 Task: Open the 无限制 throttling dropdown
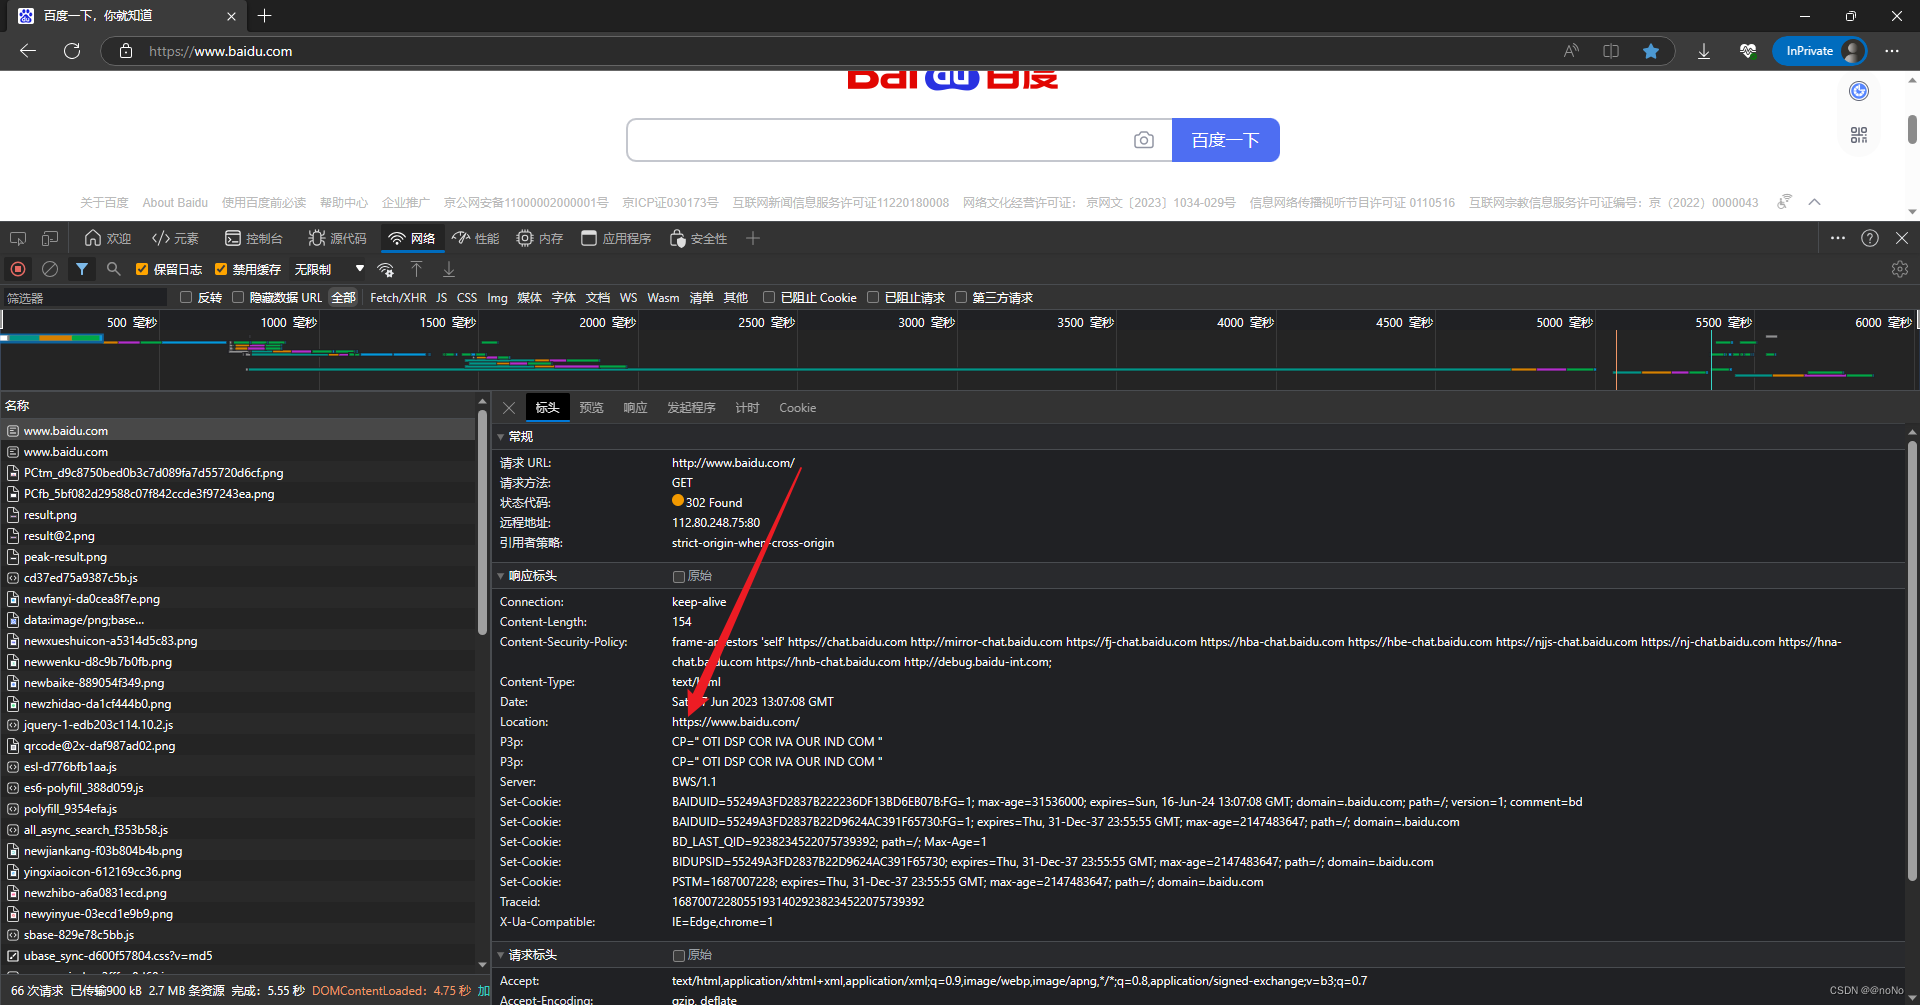pos(329,269)
